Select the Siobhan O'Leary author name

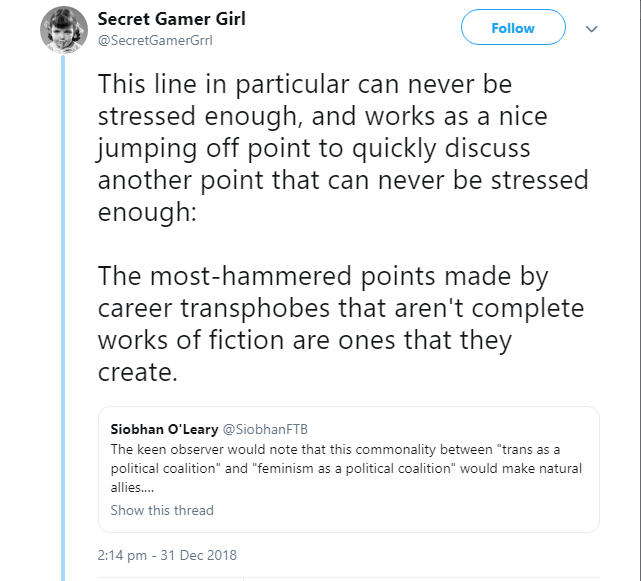click(164, 429)
